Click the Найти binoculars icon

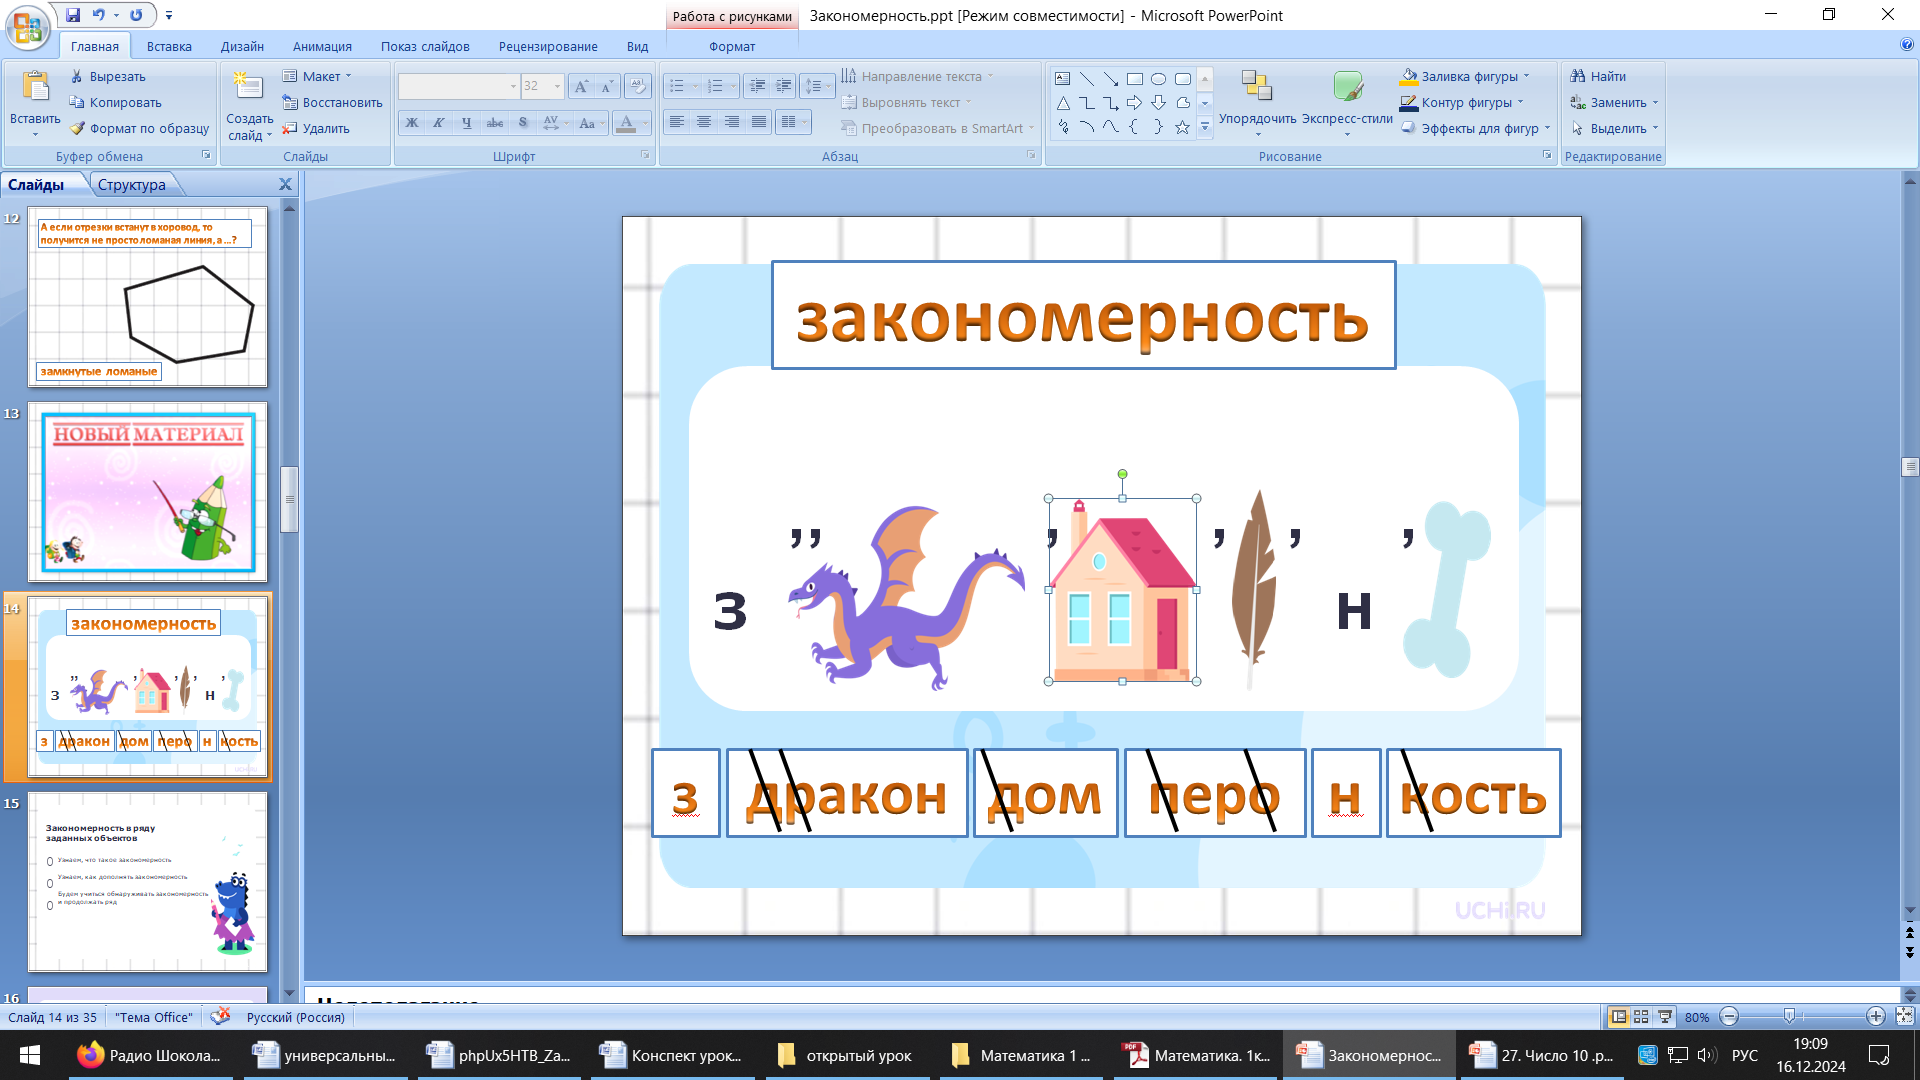[1578, 76]
